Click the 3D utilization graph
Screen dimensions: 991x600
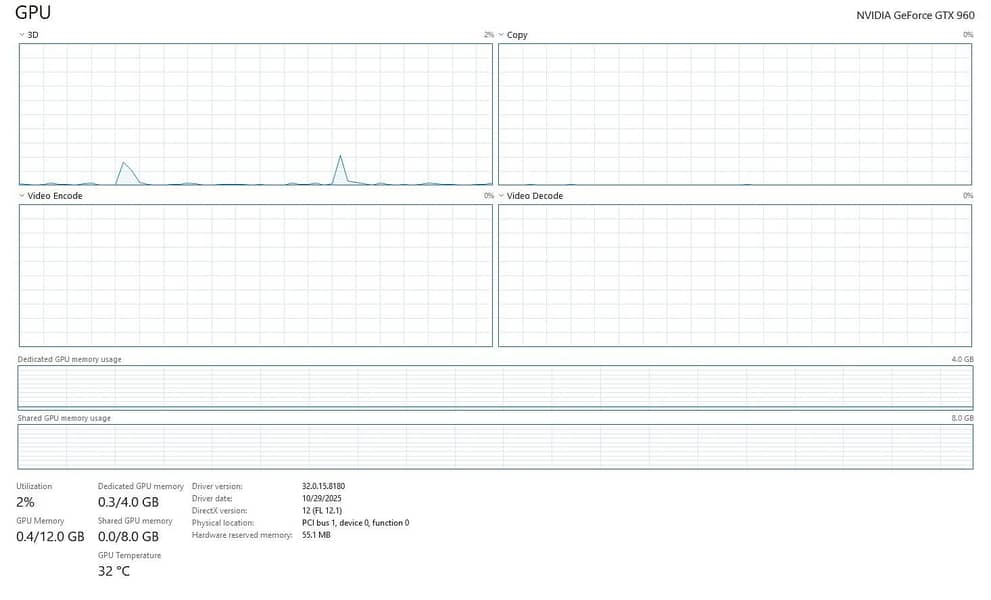pyautogui.click(x=255, y=114)
